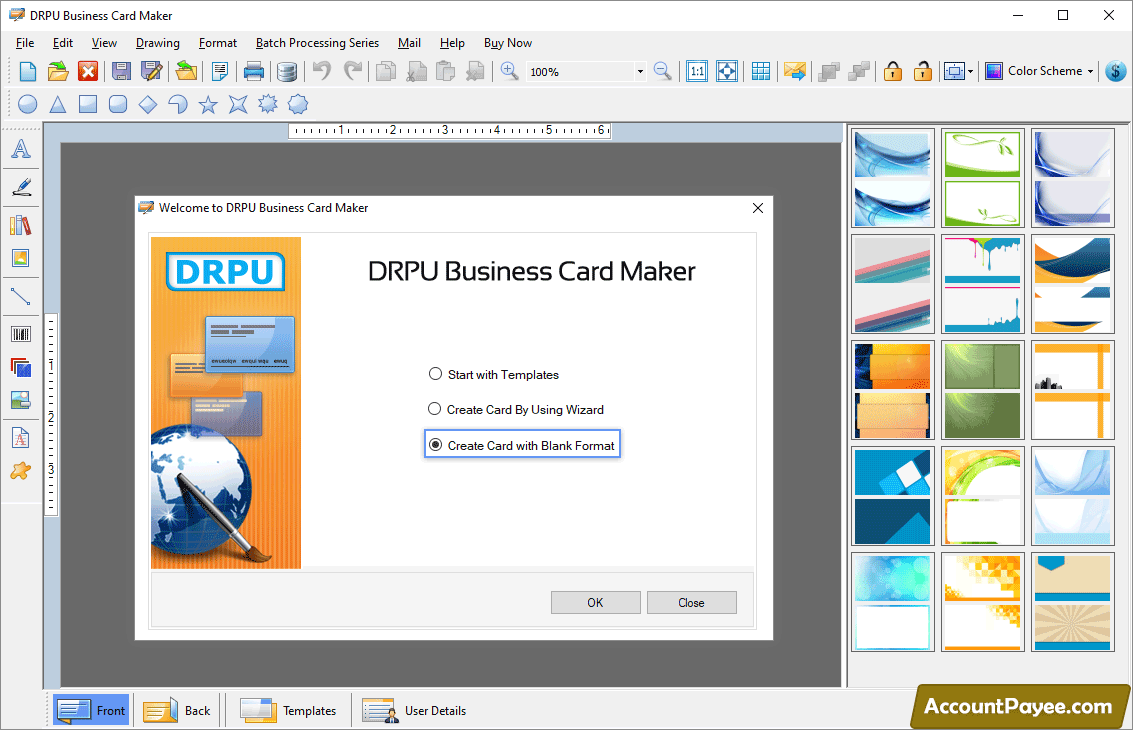Click the library books icon
The image size is (1133, 730).
(x=21, y=225)
